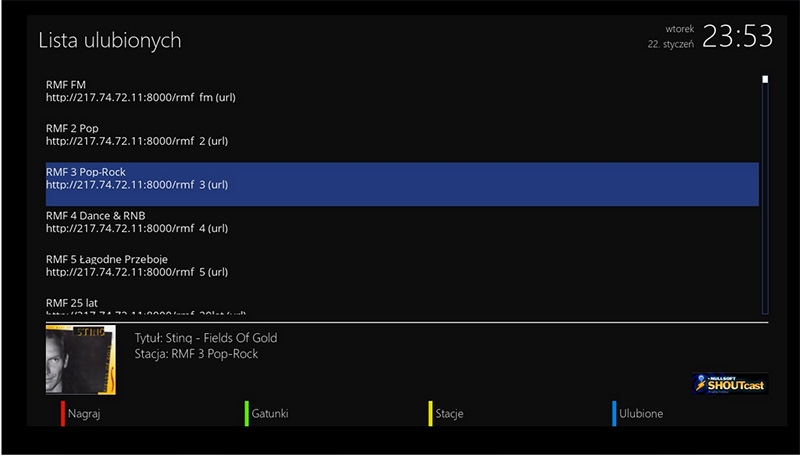Show the Ulubione favorites list
Screen dimensions: 800x457
[x=640, y=414]
